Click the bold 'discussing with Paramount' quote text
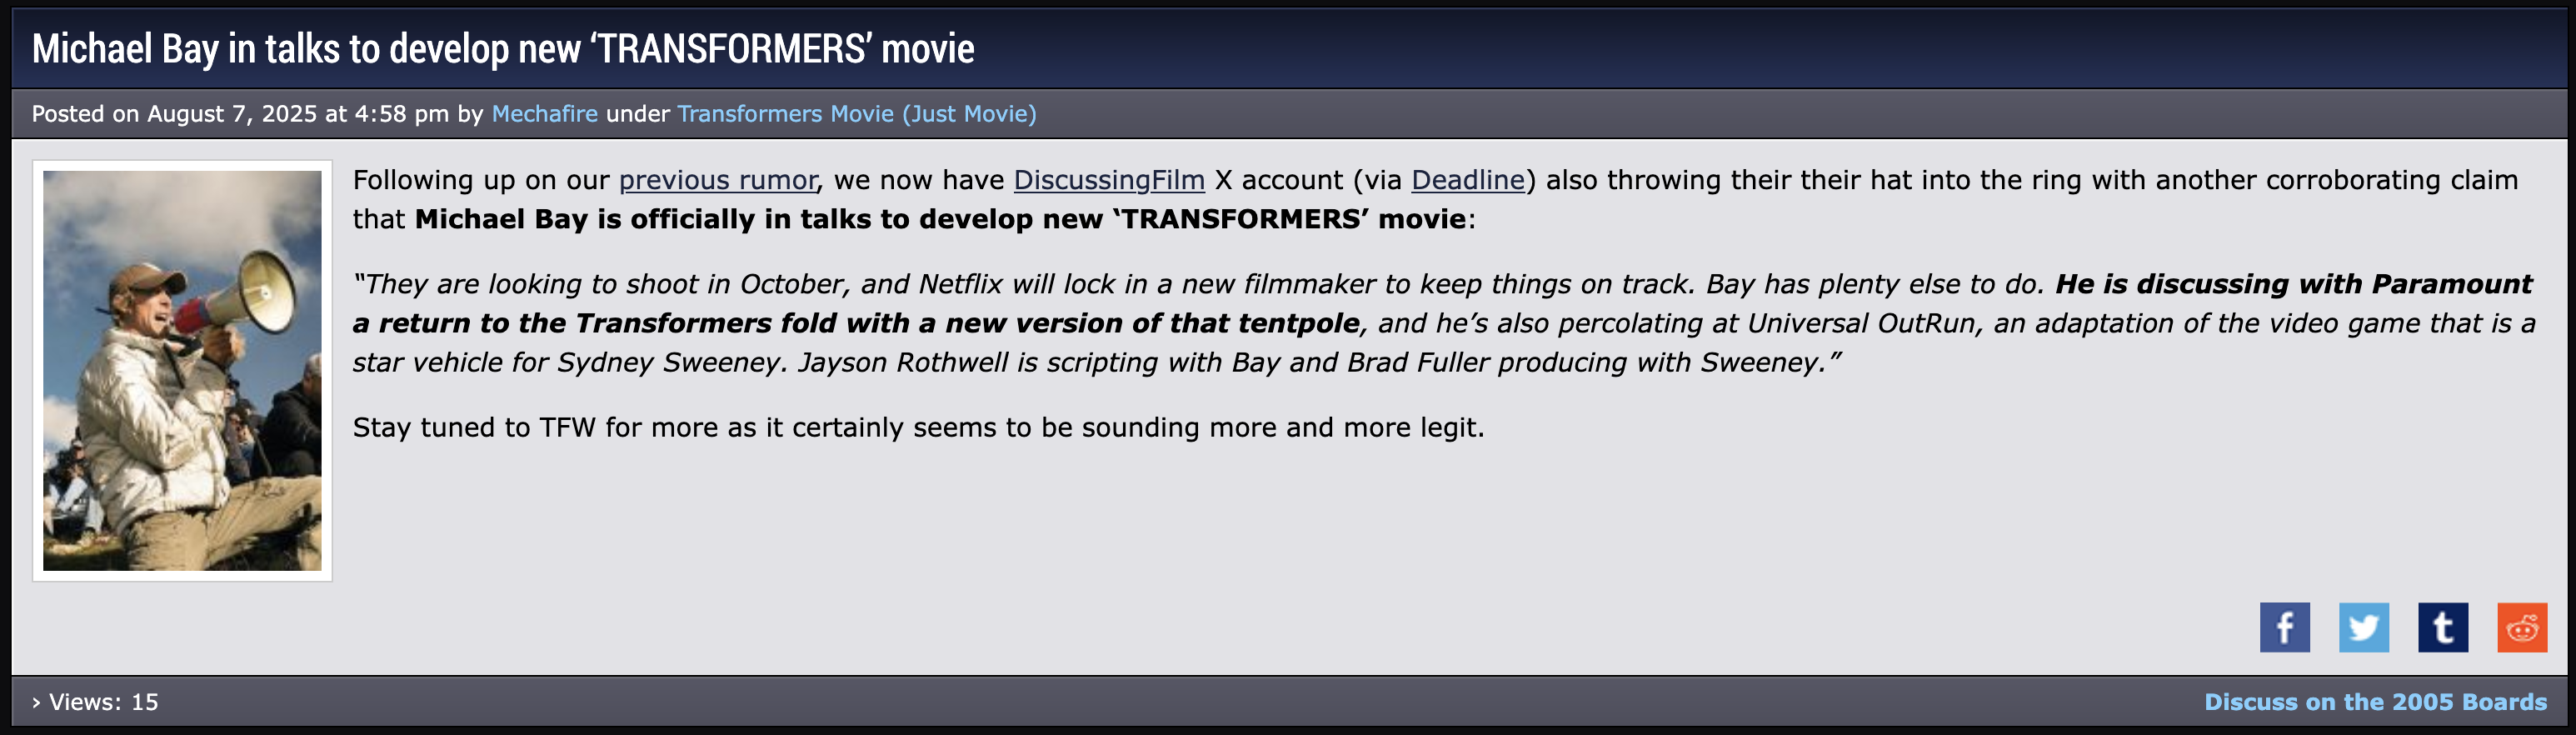Screen dimensions: 2576x735 (2290, 284)
